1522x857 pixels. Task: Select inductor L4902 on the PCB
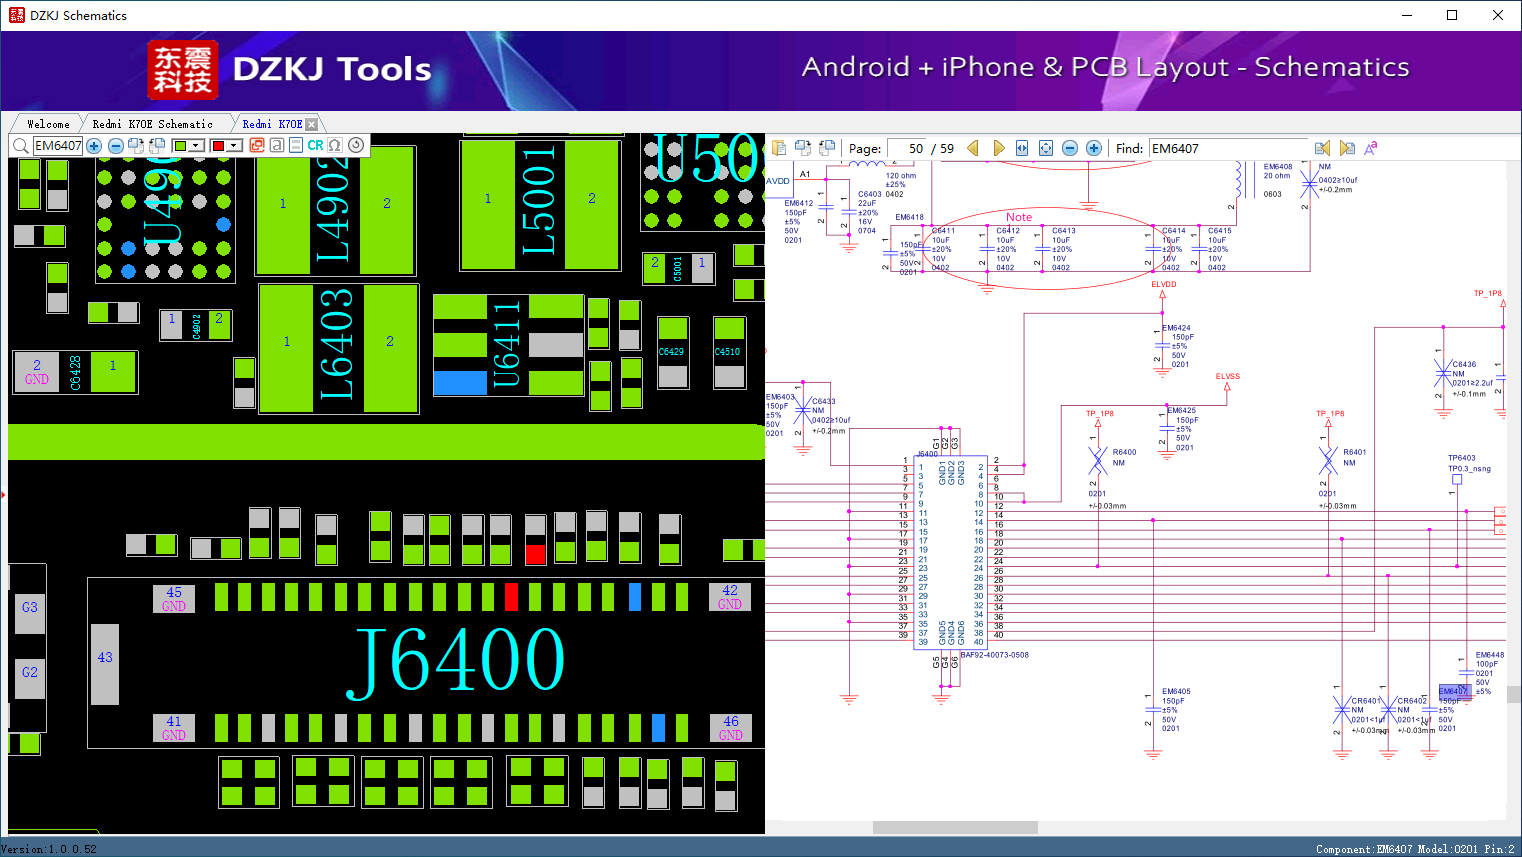point(334,210)
